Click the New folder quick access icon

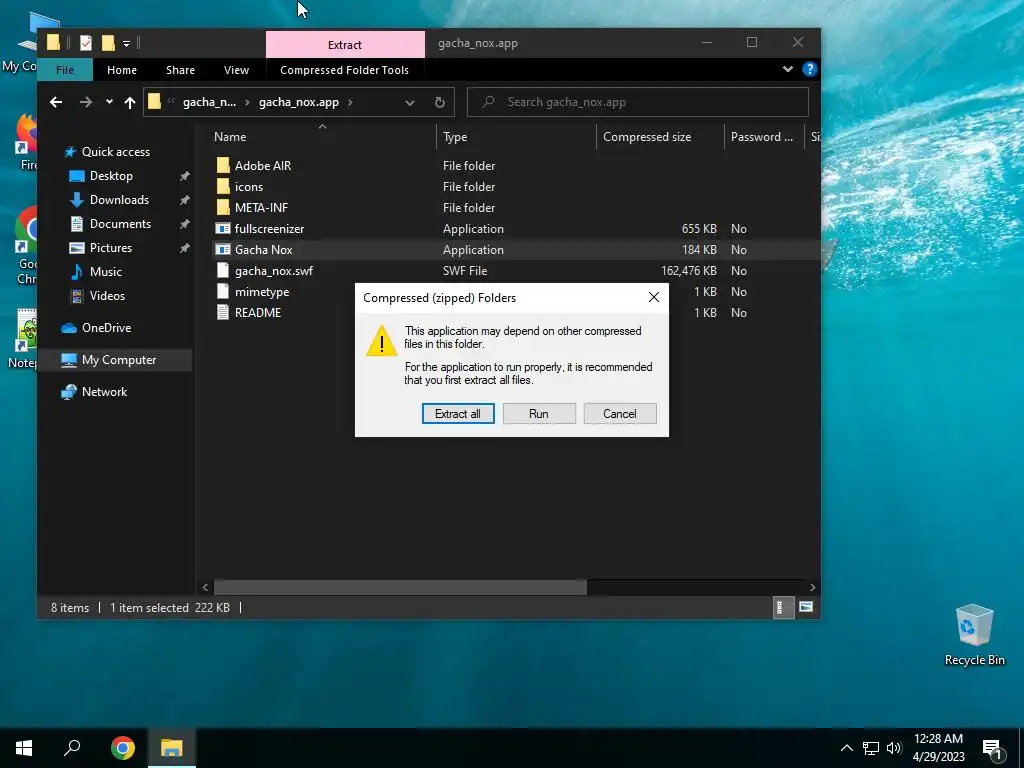point(108,43)
